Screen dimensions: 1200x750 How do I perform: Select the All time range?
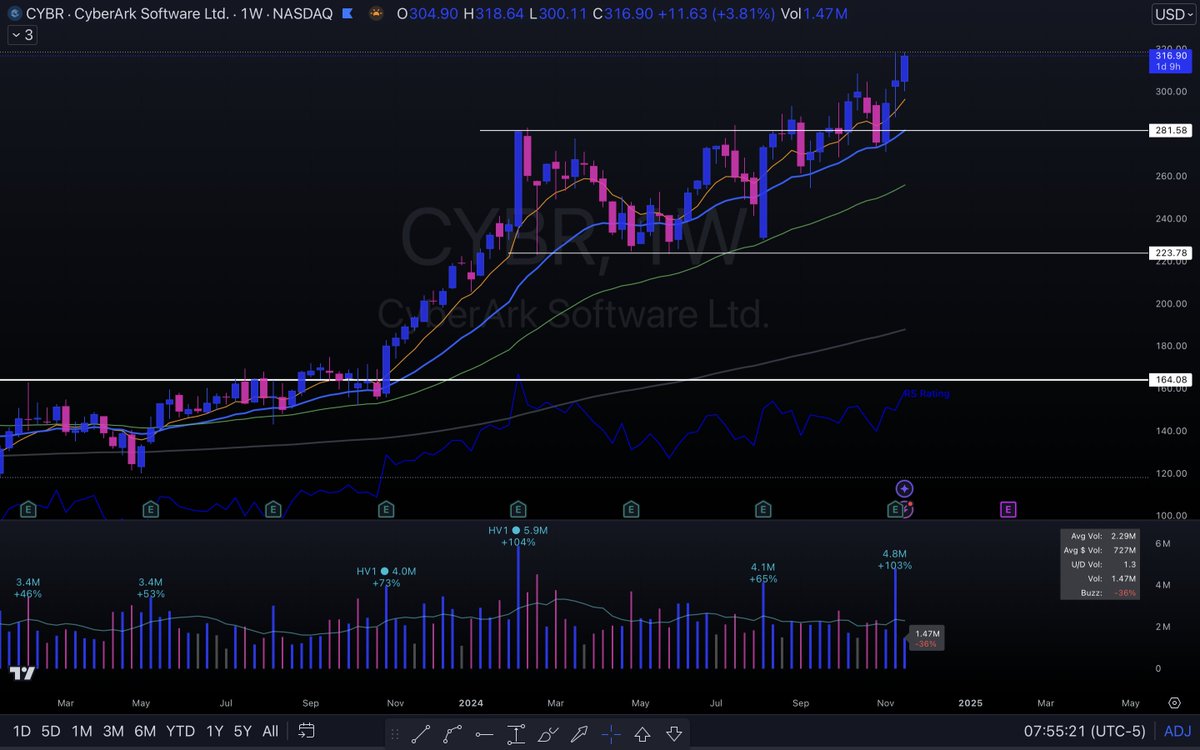(x=270, y=731)
